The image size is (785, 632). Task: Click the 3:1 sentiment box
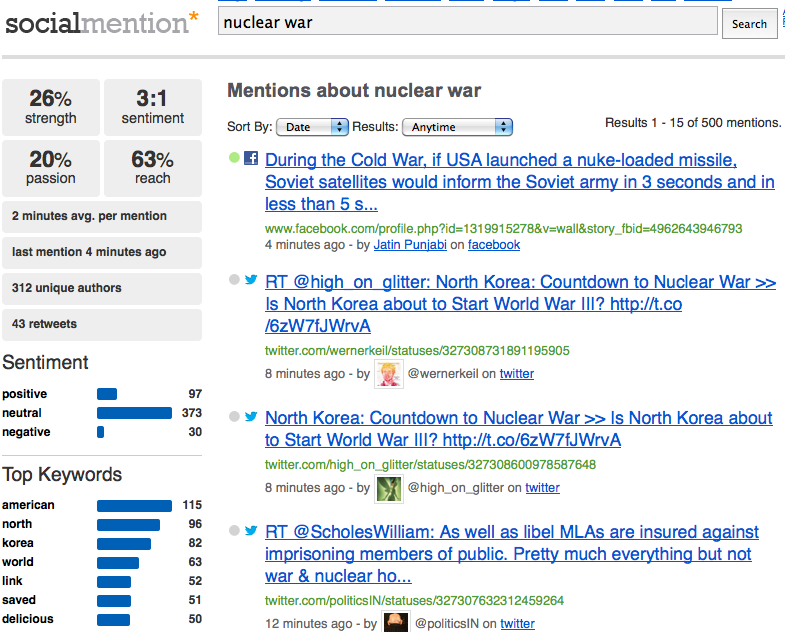153,107
